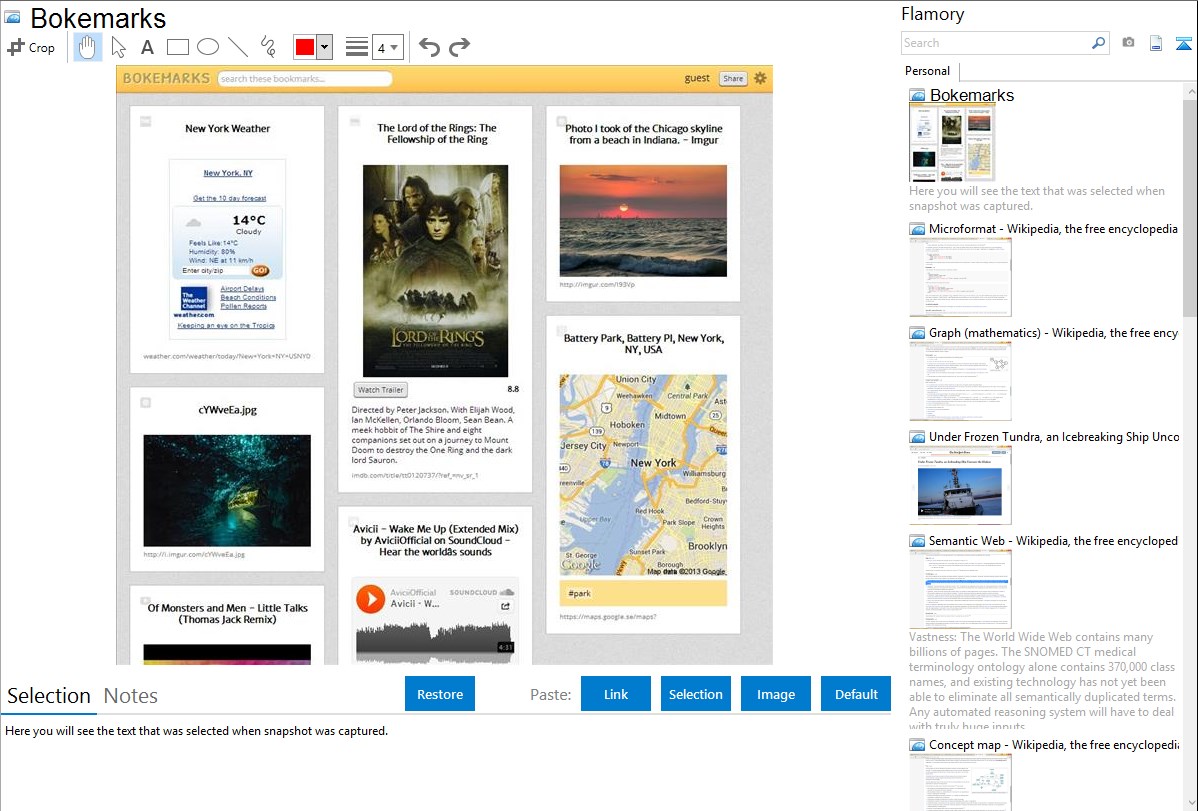
Task: Redo the last undone action
Action: (x=459, y=47)
